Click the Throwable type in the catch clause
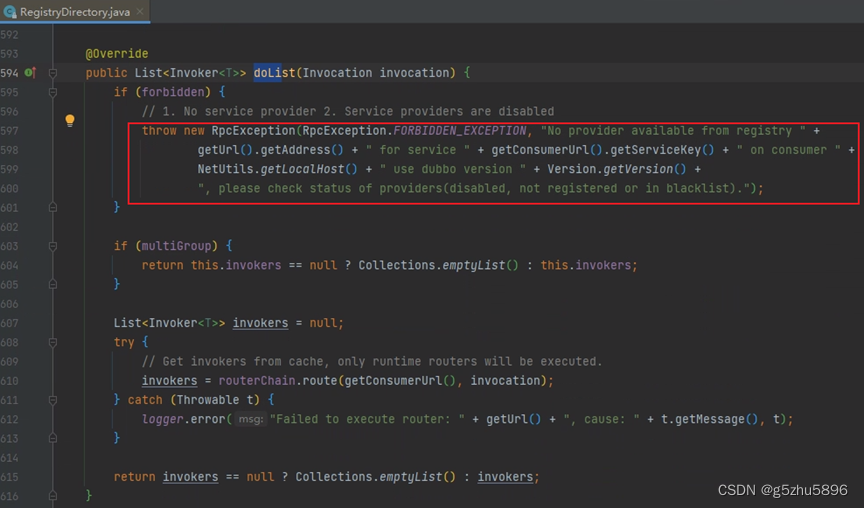The width and height of the screenshot is (864, 508). pos(208,400)
